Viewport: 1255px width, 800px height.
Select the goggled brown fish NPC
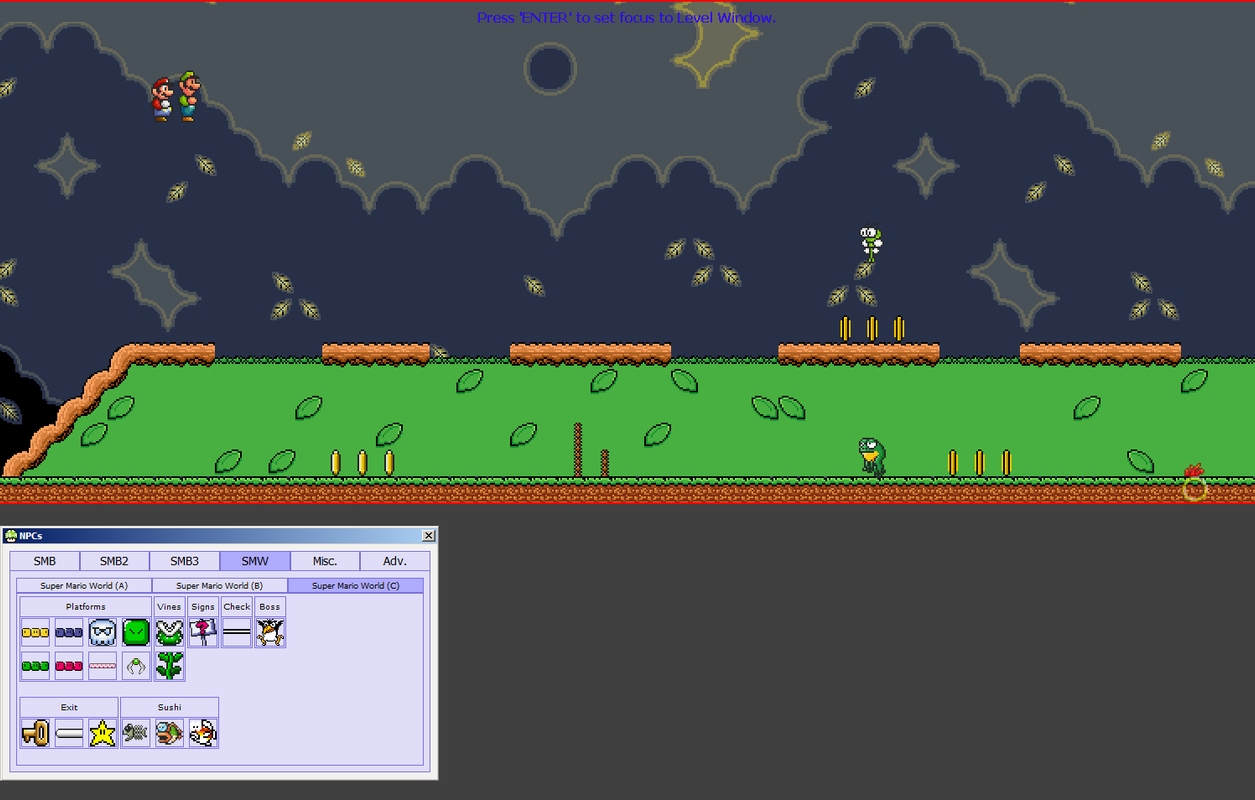click(x=169, y=733)
